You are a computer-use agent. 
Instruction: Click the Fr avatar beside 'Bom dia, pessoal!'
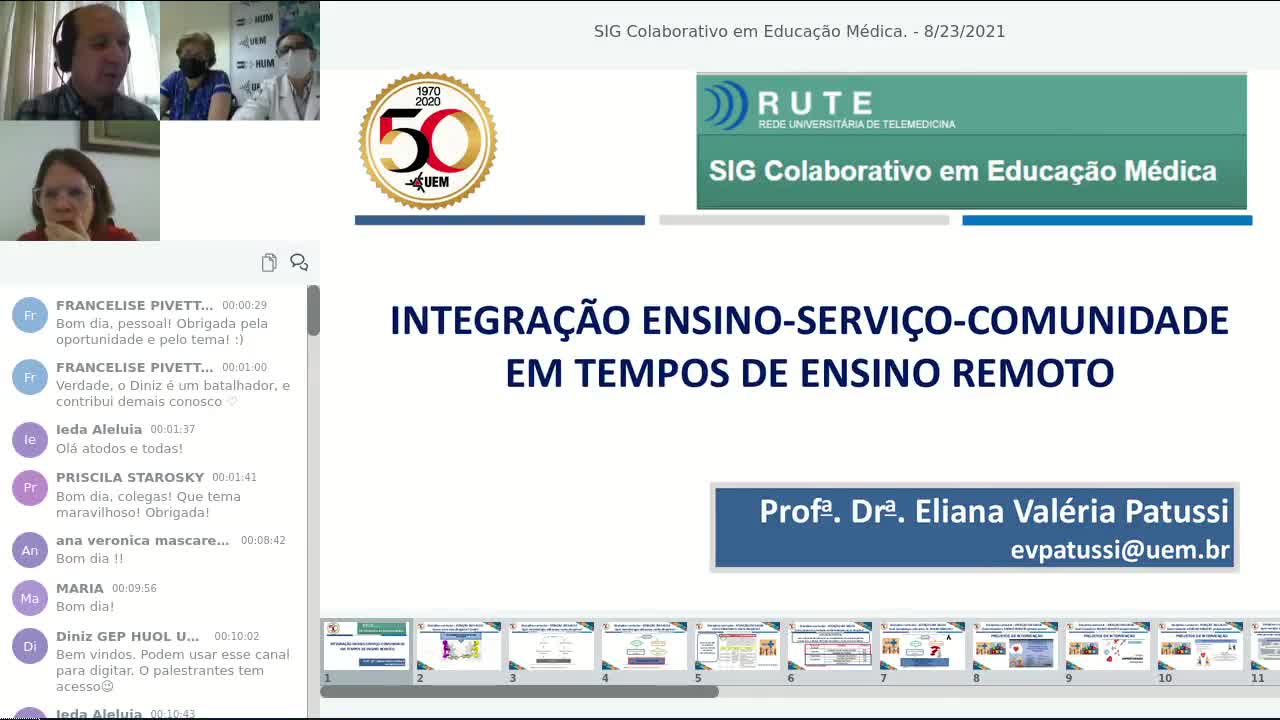point(30,315)
